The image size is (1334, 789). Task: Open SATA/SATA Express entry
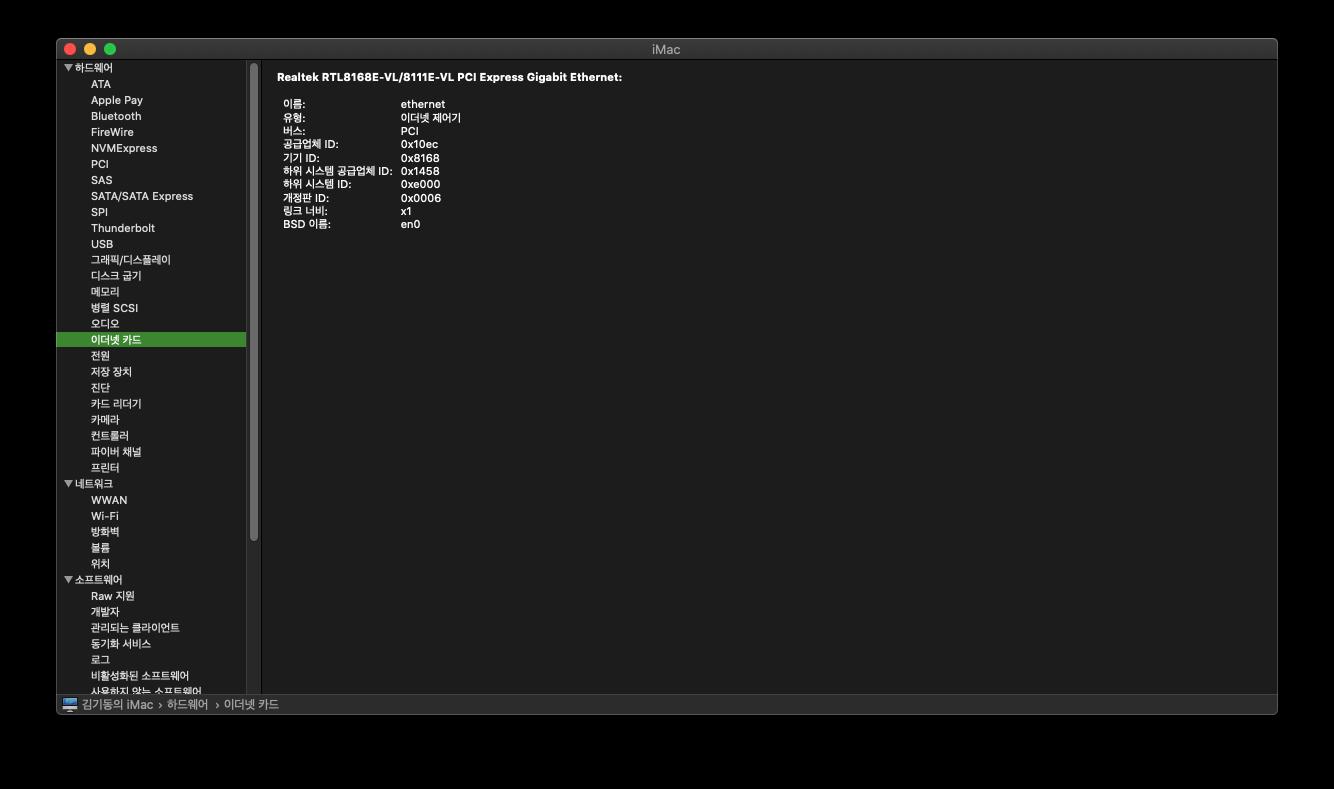pyautogui.click(x=142, y=196)
